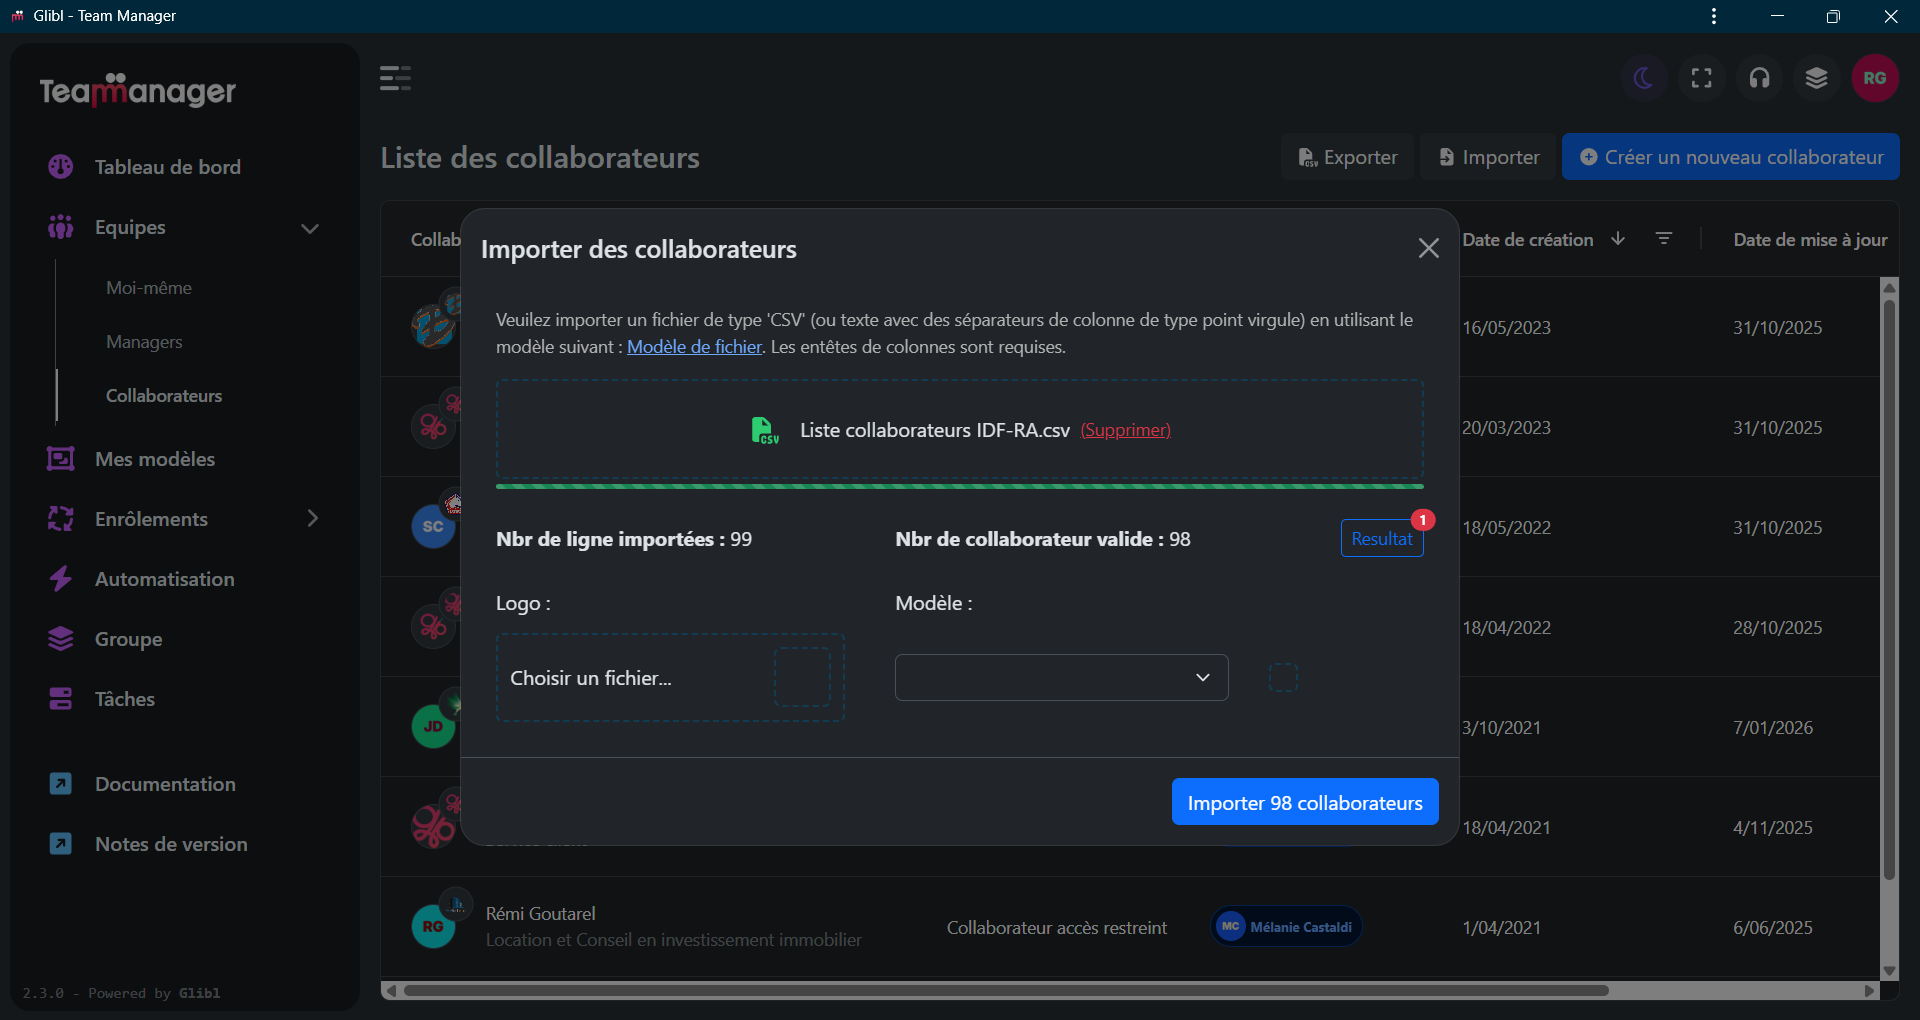Go to Automatisation in sidebar

(x=164, y=579)
